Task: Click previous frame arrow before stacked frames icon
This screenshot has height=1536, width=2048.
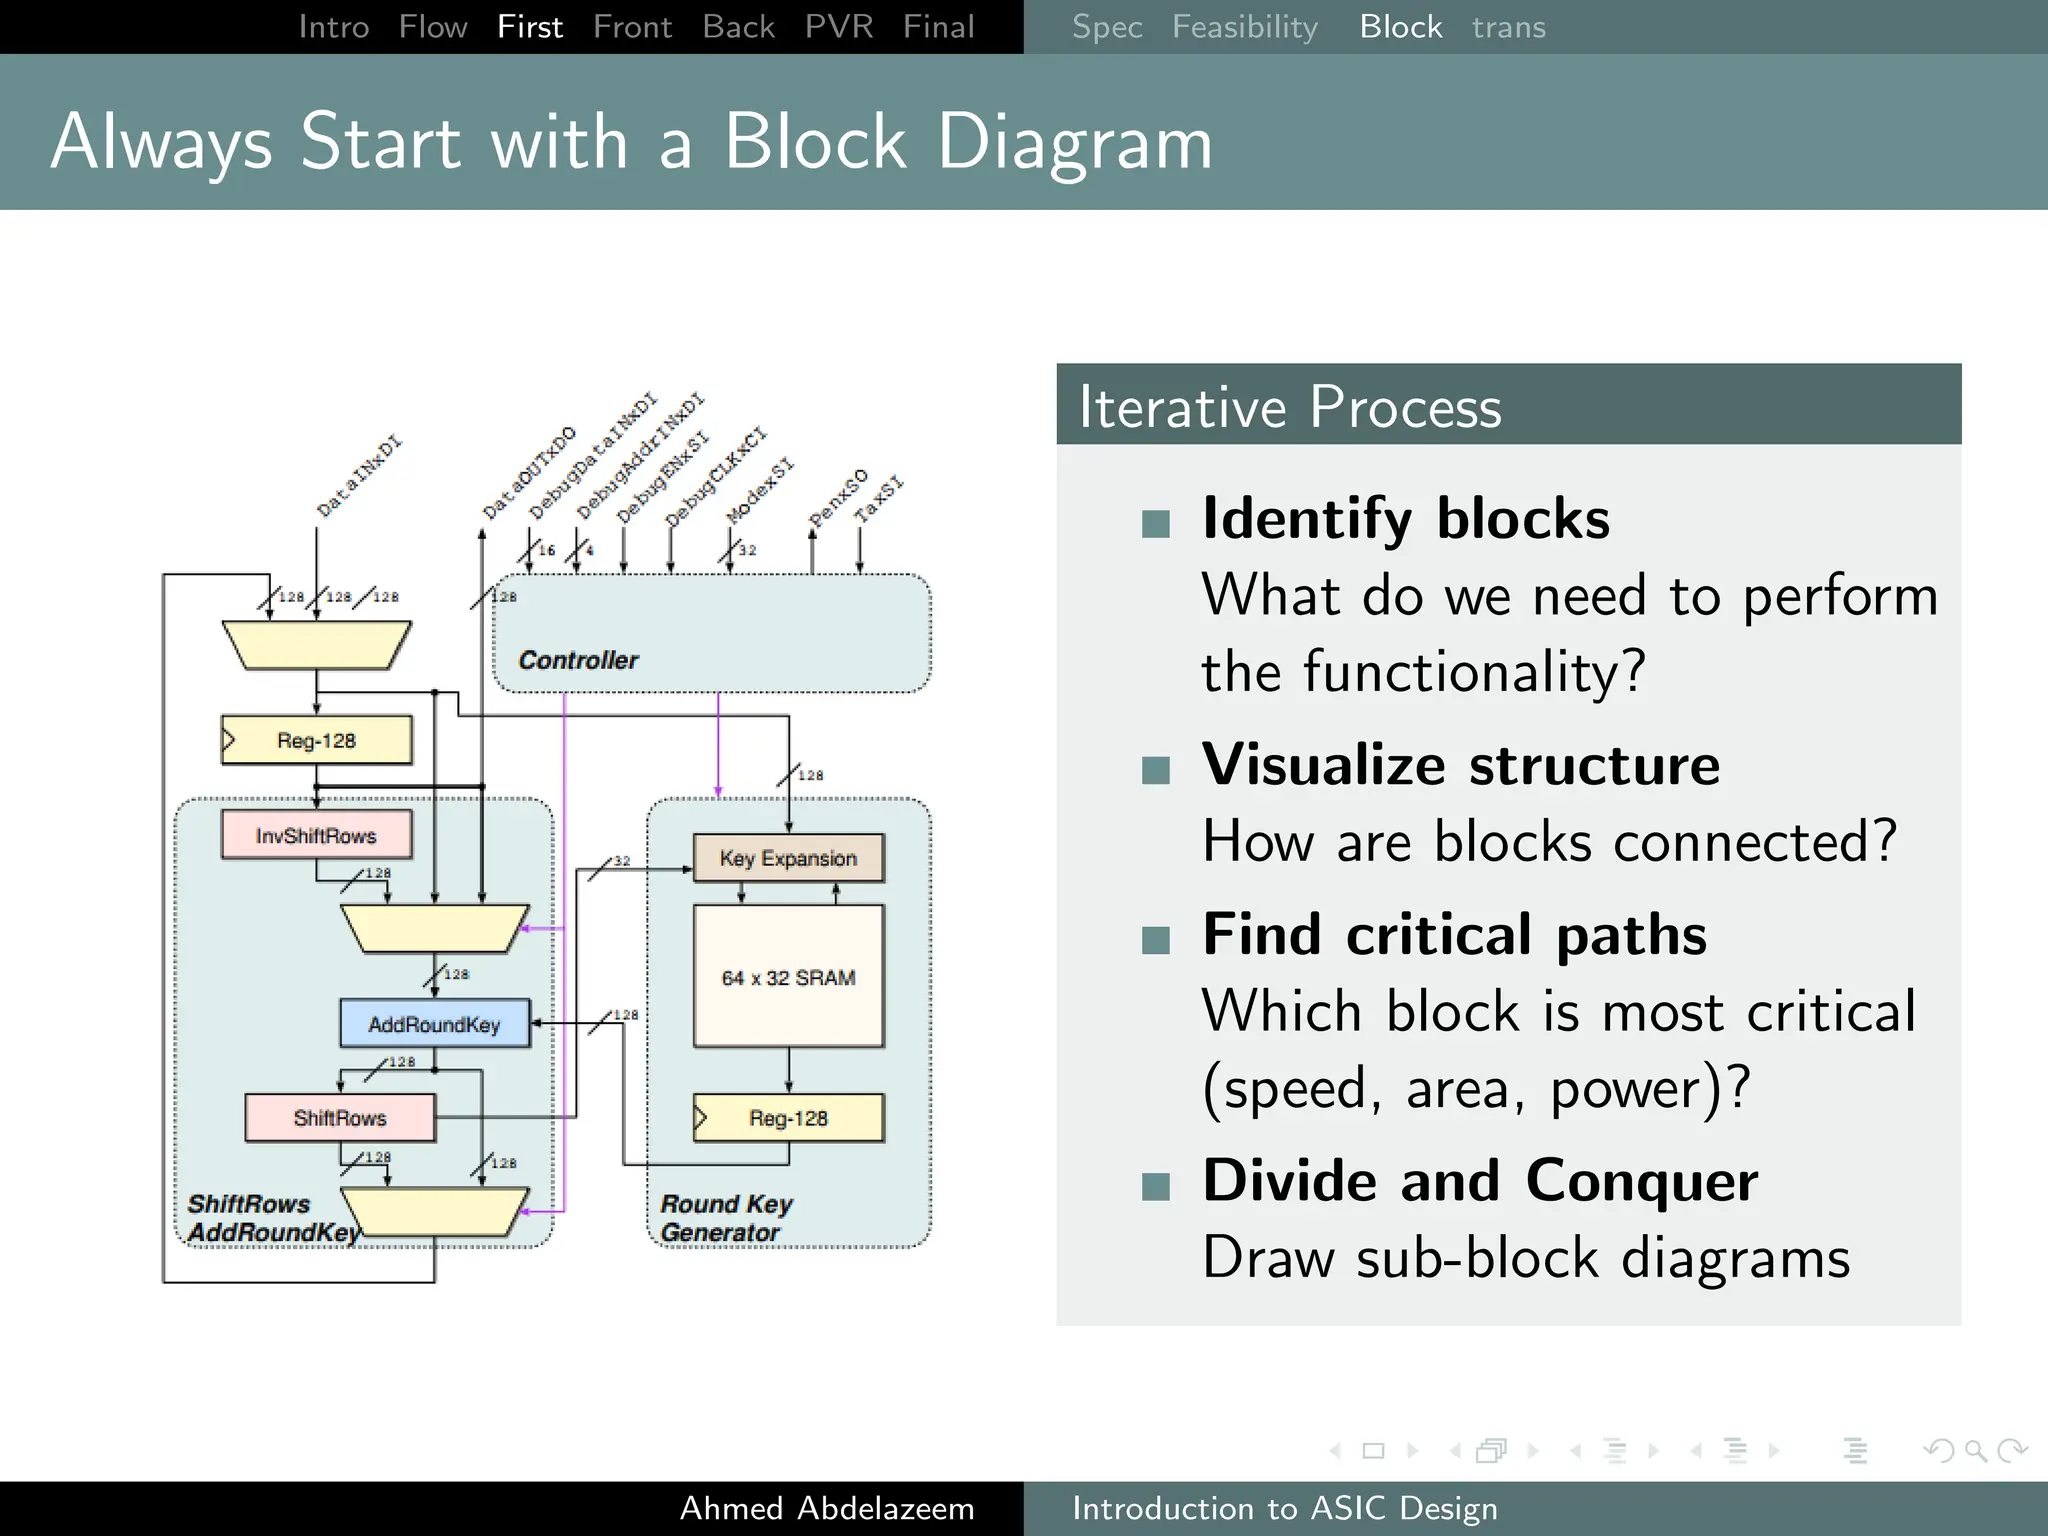Action: (1455, 1450)
